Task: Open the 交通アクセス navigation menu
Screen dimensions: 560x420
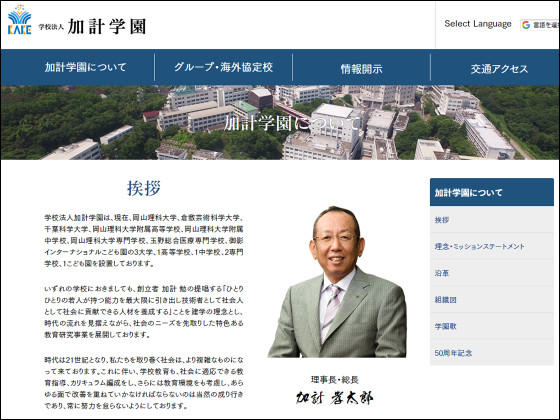Action: click(x=499, y=69)
